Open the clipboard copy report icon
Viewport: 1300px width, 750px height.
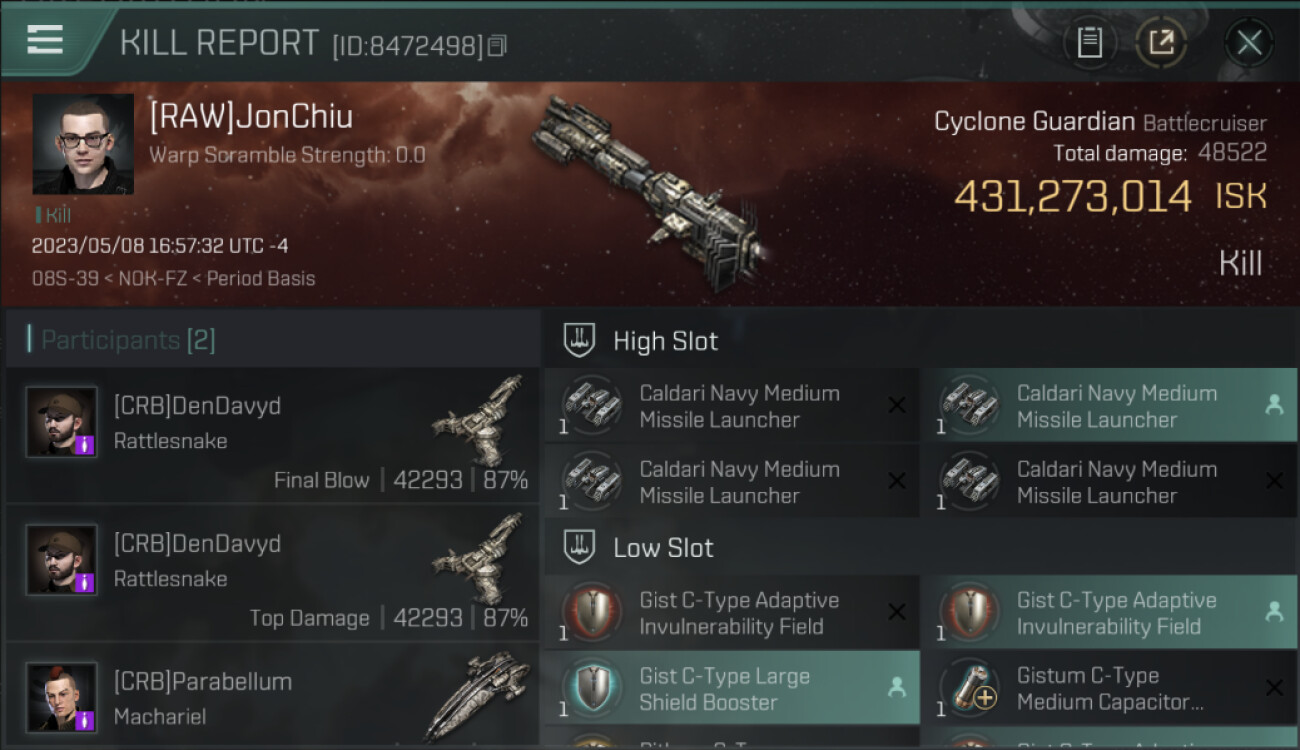click(x=1090, y=43)
